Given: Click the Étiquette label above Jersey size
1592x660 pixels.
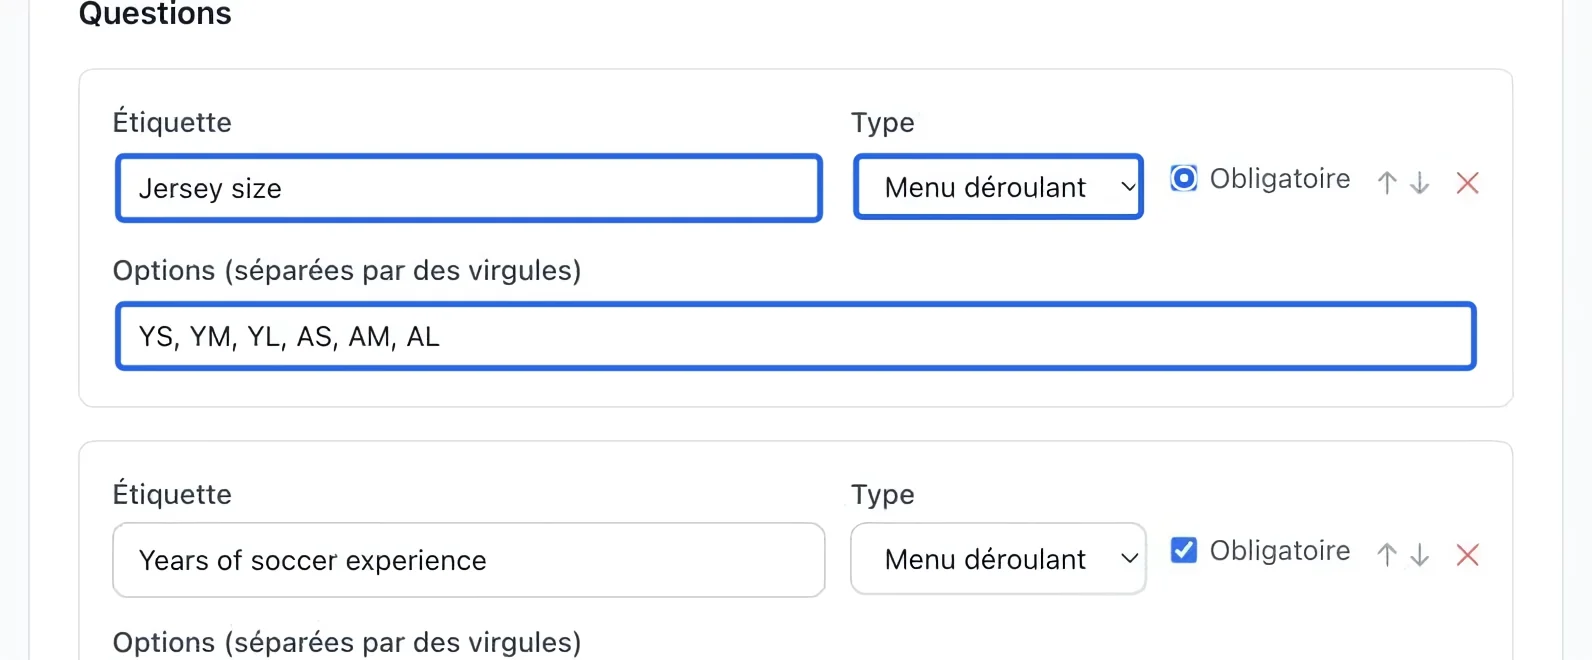Looking at the screenshot, I should tap(172, 122).
